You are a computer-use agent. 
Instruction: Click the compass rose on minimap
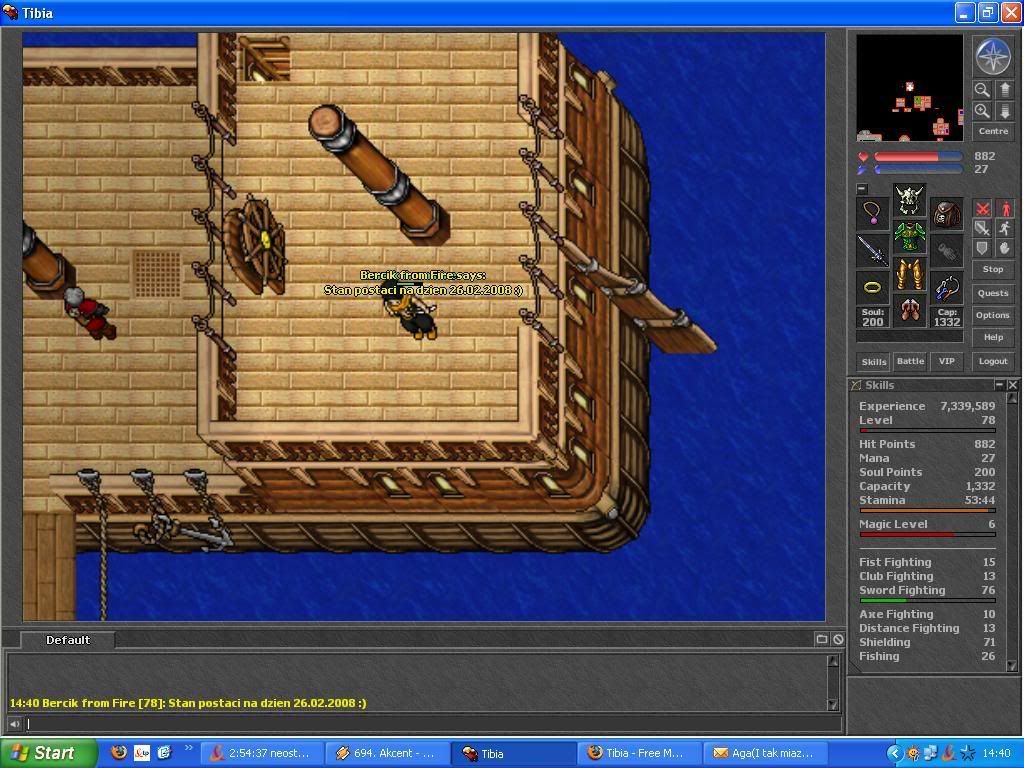993,56
